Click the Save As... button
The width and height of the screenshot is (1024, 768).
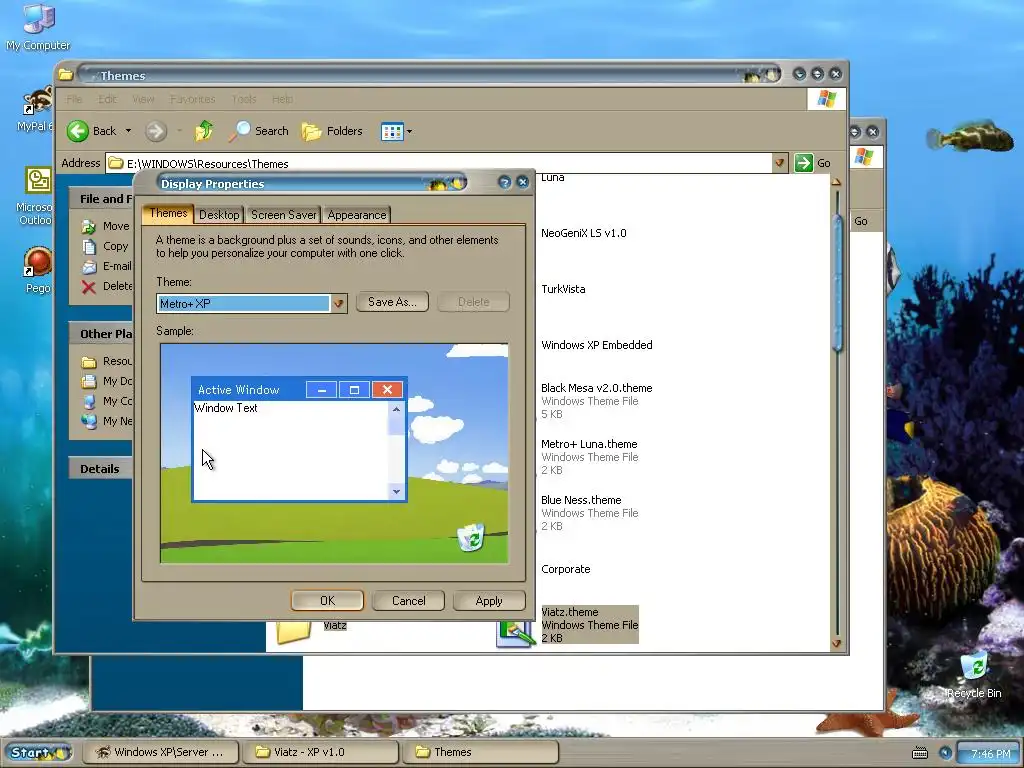(x=392, y=302)
